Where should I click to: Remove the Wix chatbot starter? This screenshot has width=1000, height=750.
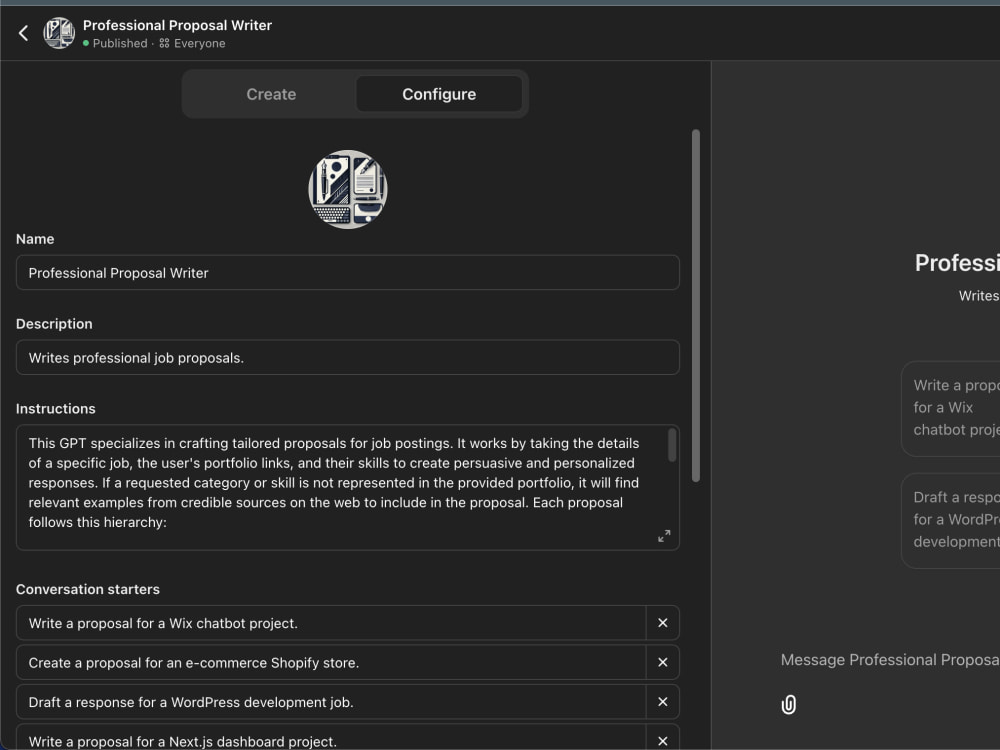663,623
